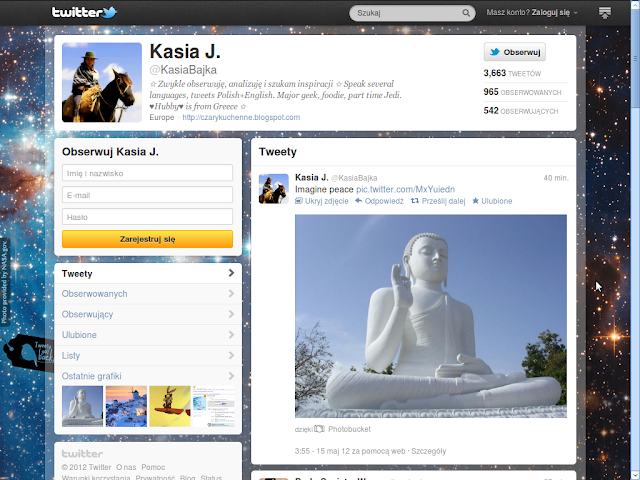Click the O nas footer link
Image resolution: width=640 pixels, height=480 pixels.
(x=126, y=467)
